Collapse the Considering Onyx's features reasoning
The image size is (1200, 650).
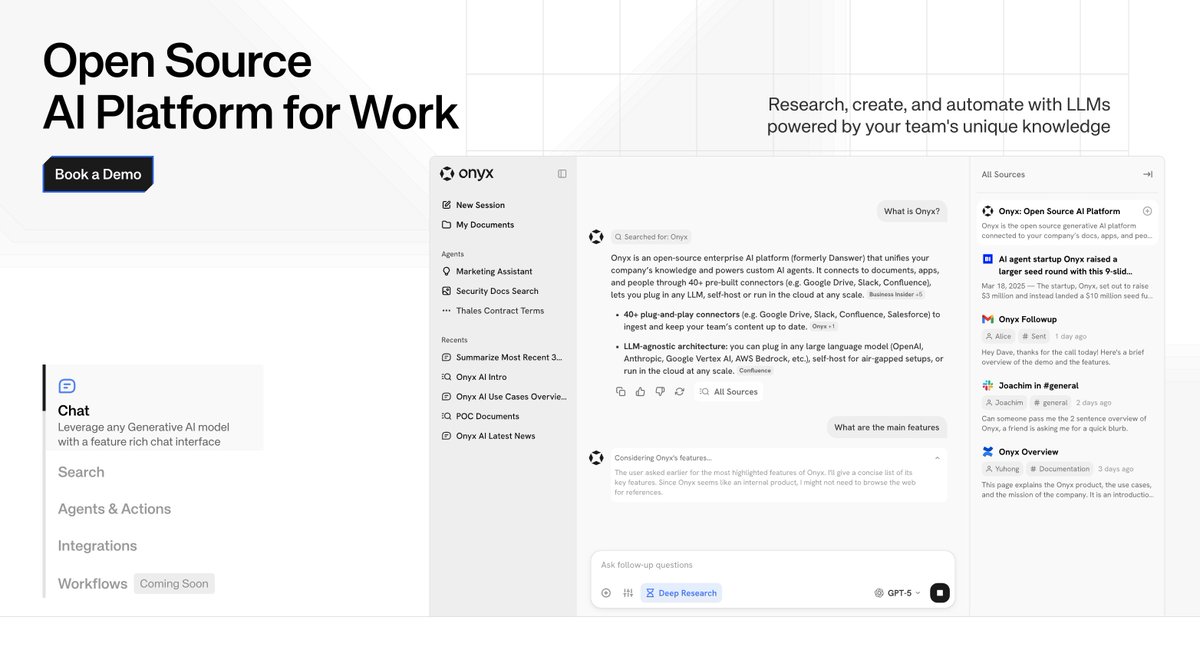(x=937, y=458)
